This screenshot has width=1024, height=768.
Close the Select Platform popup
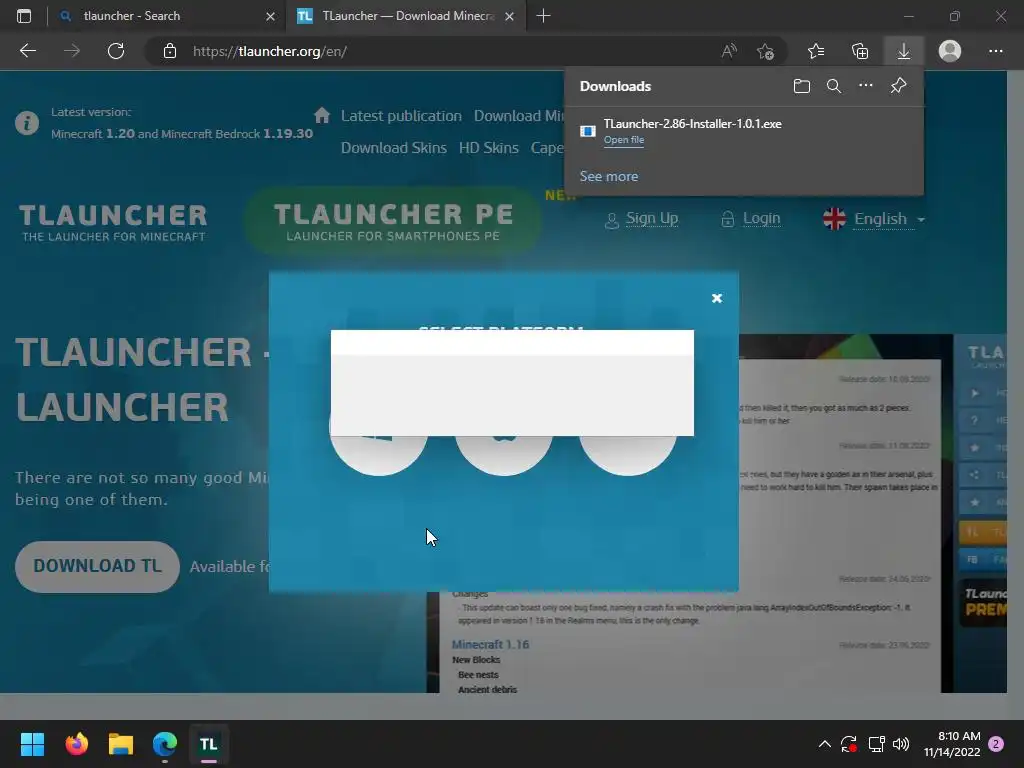point(717,298)
